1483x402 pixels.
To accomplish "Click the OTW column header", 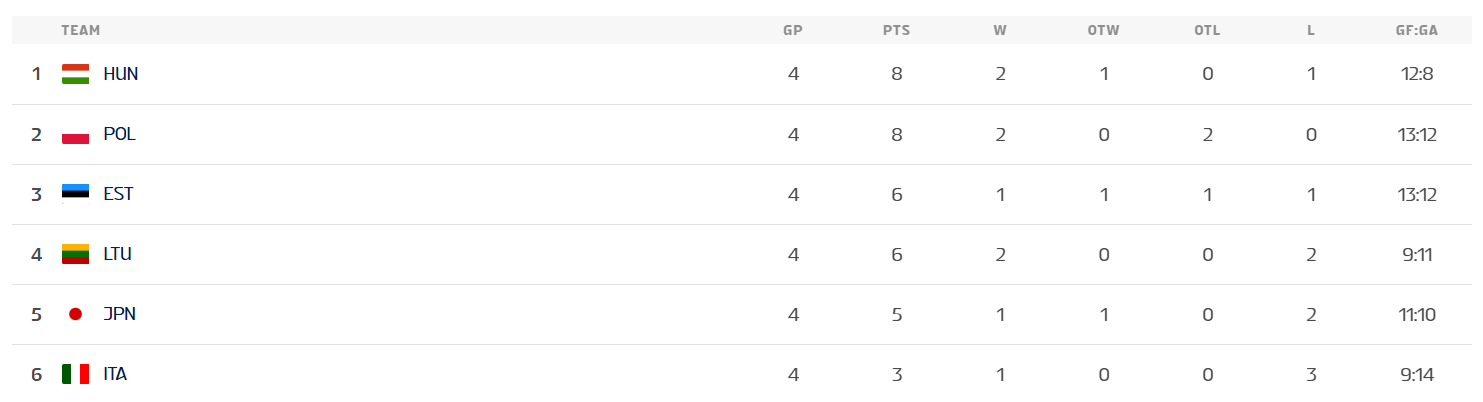I will (x=1103, y=30).
